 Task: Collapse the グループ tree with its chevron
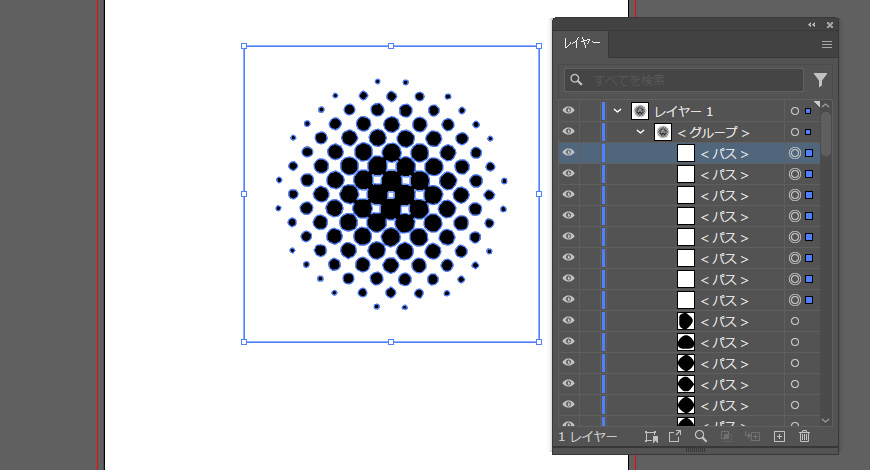(x=641, y=132)
